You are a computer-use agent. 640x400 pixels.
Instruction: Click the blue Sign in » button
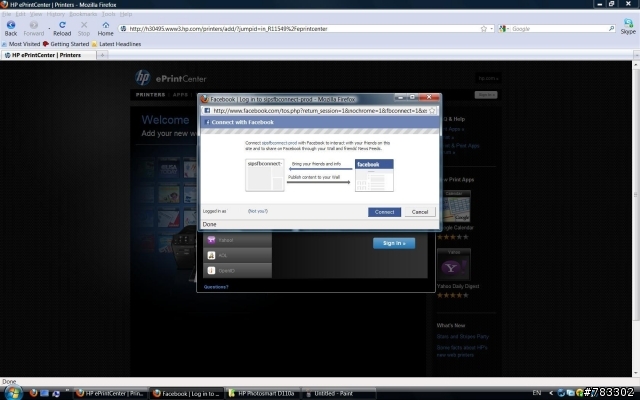click(394, 243)
